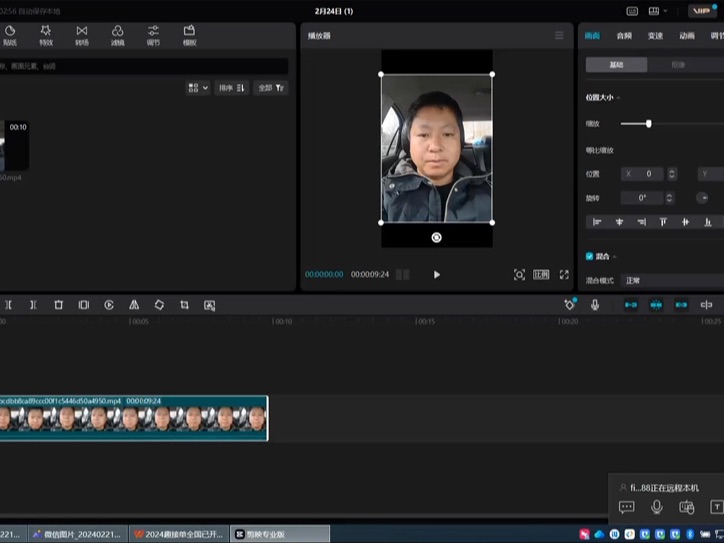Click the player fullscreen icon

click(x=564, y=275)
